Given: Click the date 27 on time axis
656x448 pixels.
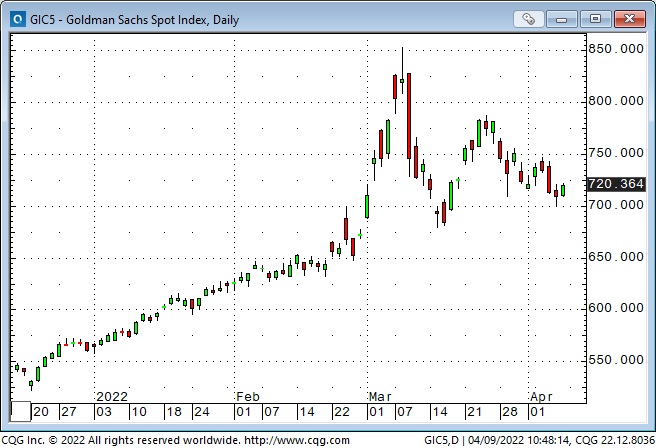Looking at the screenshot, I should click(69, 412).
